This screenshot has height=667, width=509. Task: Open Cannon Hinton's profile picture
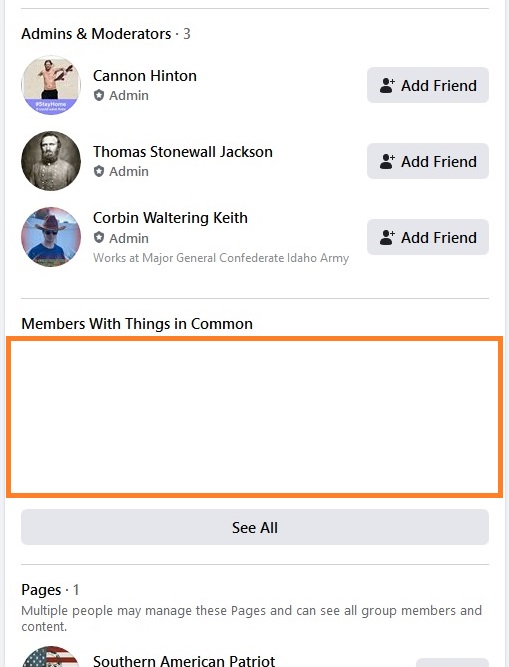pyautogui.click(x=51, y=85)
